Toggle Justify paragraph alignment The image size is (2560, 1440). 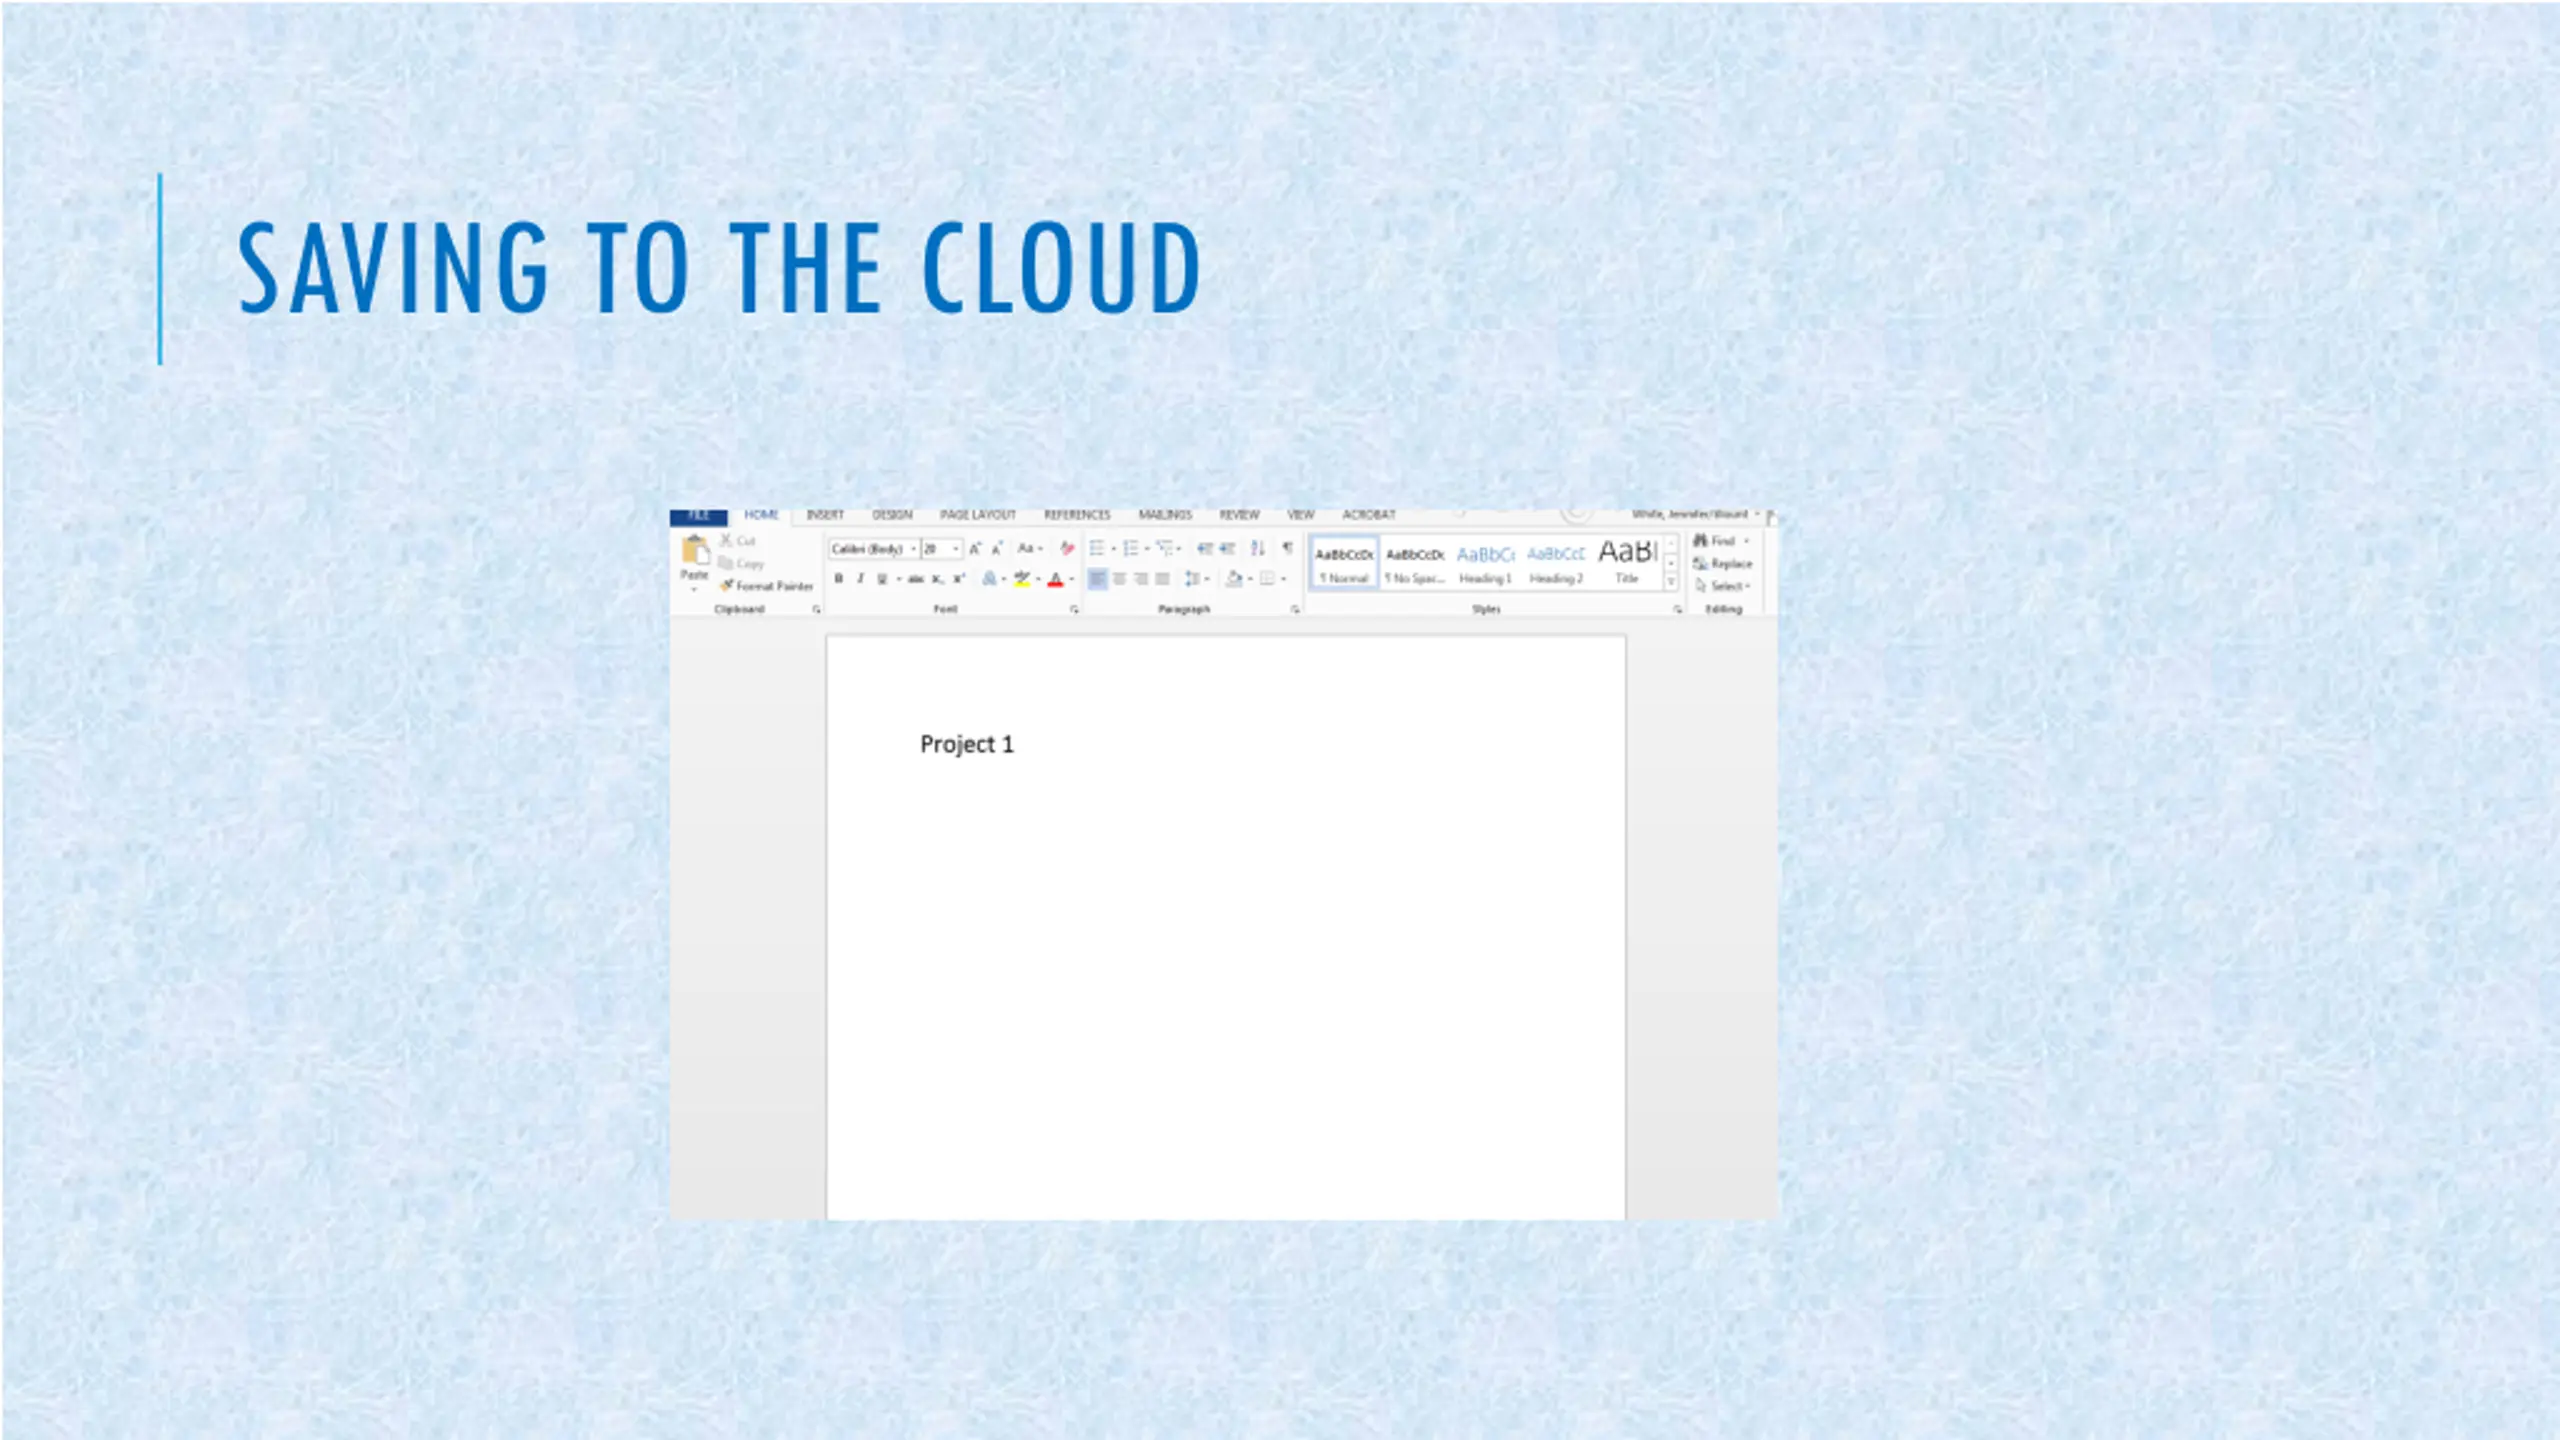1162,579
